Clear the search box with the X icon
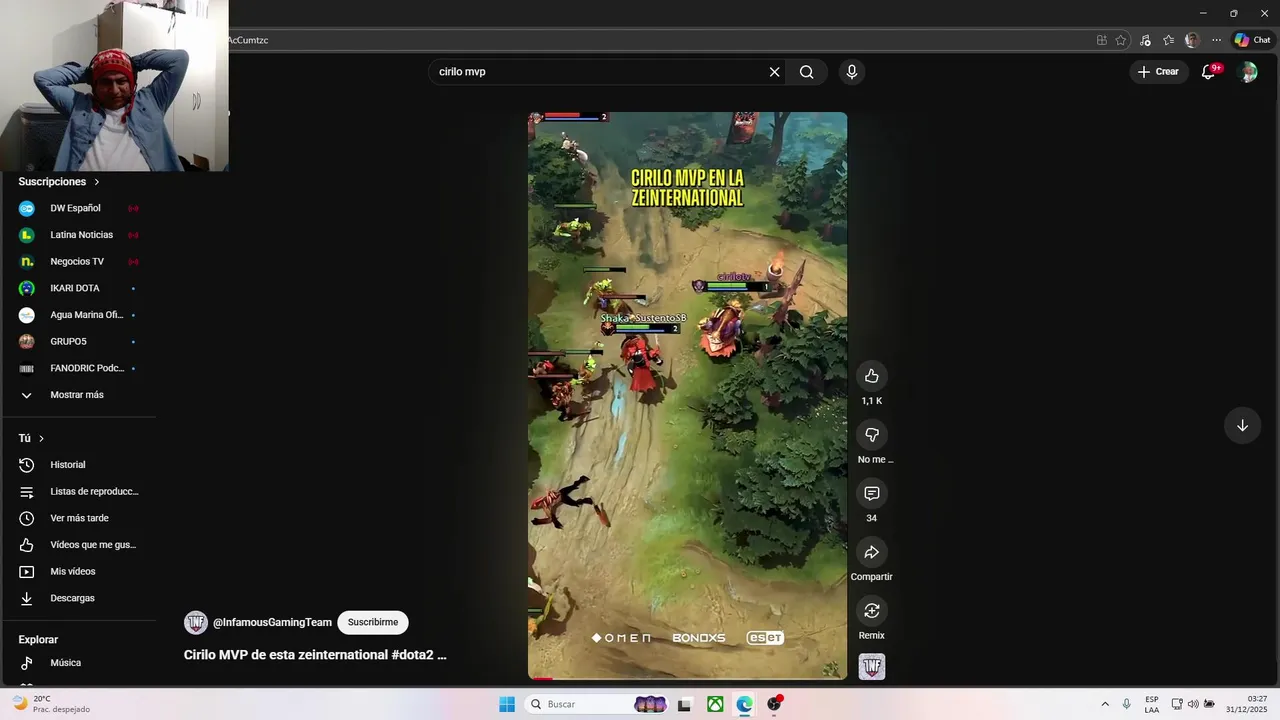1280x720 pixels. point(774,72)
